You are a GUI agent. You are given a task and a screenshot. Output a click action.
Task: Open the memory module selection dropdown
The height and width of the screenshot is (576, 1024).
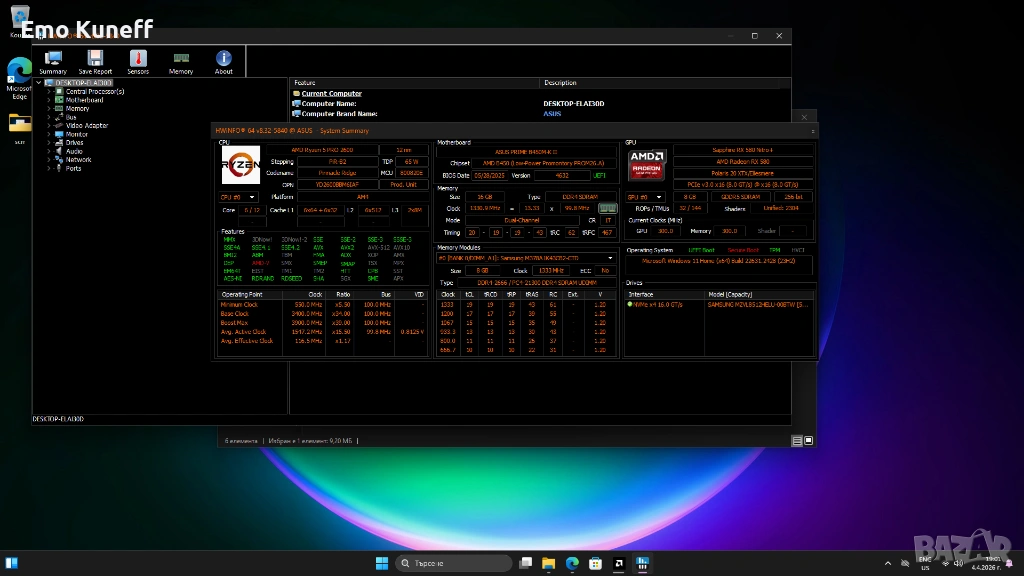[526, 258]
